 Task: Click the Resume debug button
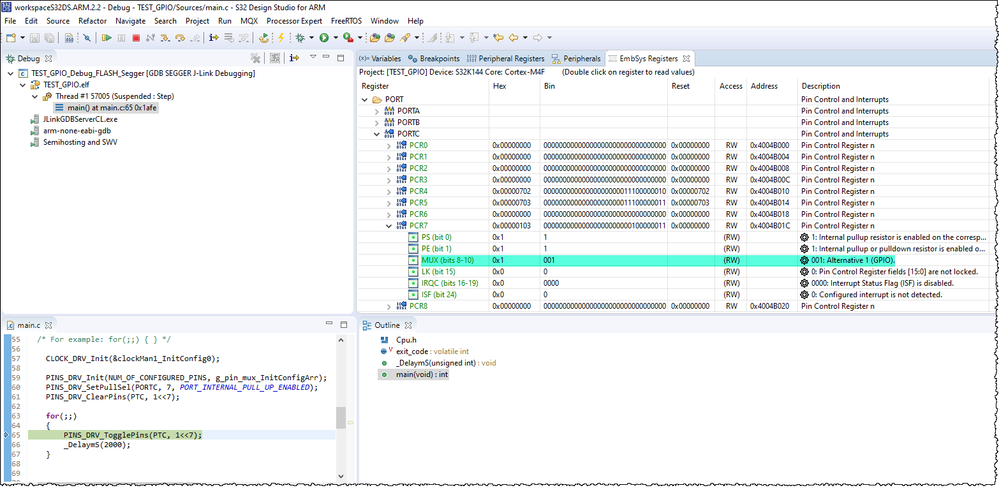point(106,38)
